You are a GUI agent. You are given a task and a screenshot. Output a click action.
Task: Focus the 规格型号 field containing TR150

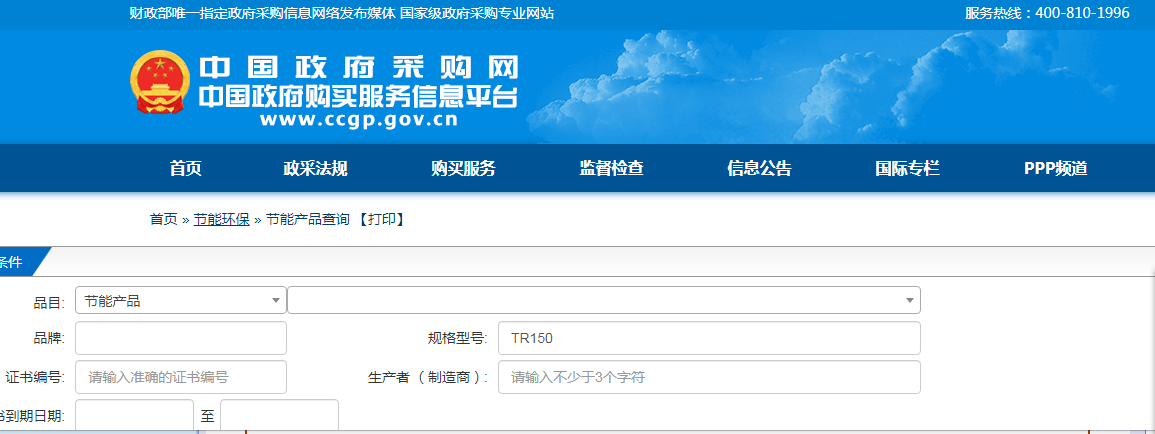pyautogui.click(x=708, y=338)
